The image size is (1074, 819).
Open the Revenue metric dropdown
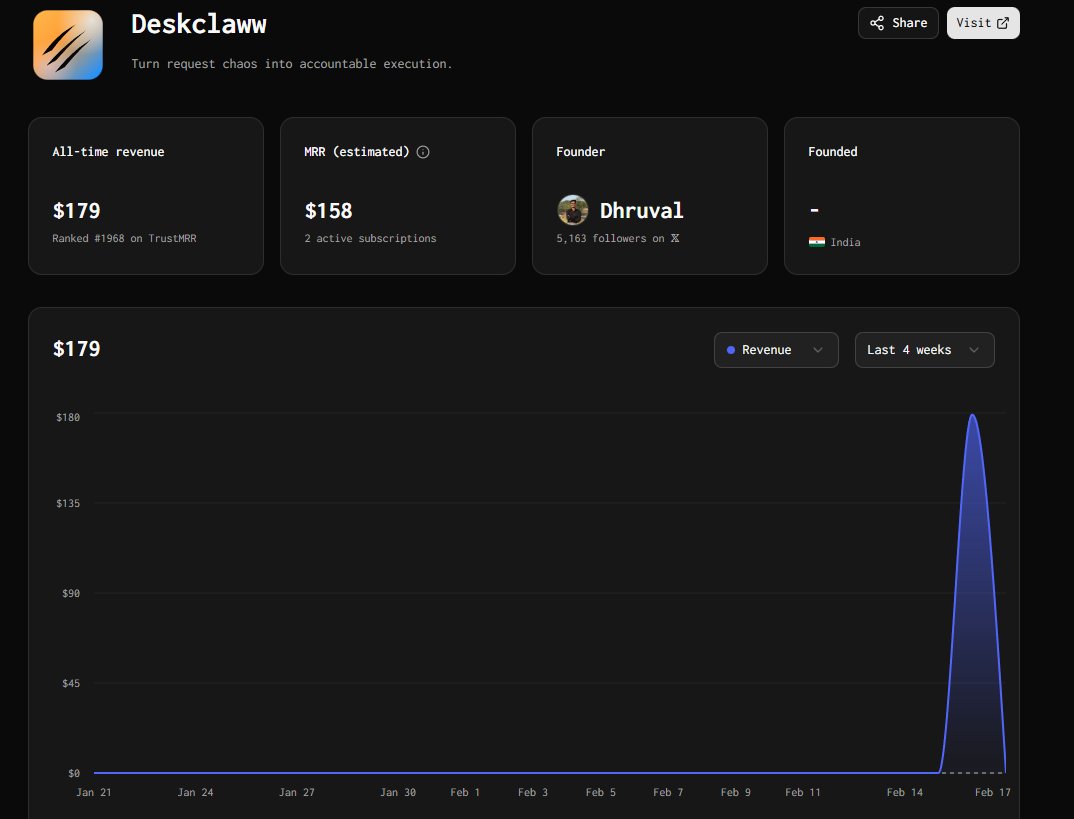click(776, 350)
